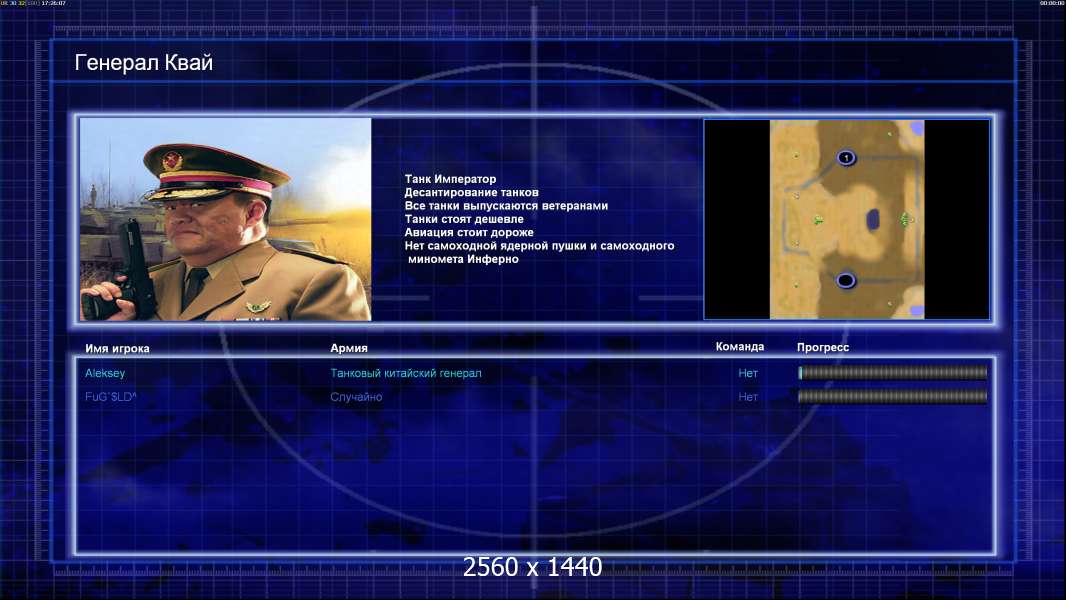Click the General Kwai portrait image

click(226, 219)
